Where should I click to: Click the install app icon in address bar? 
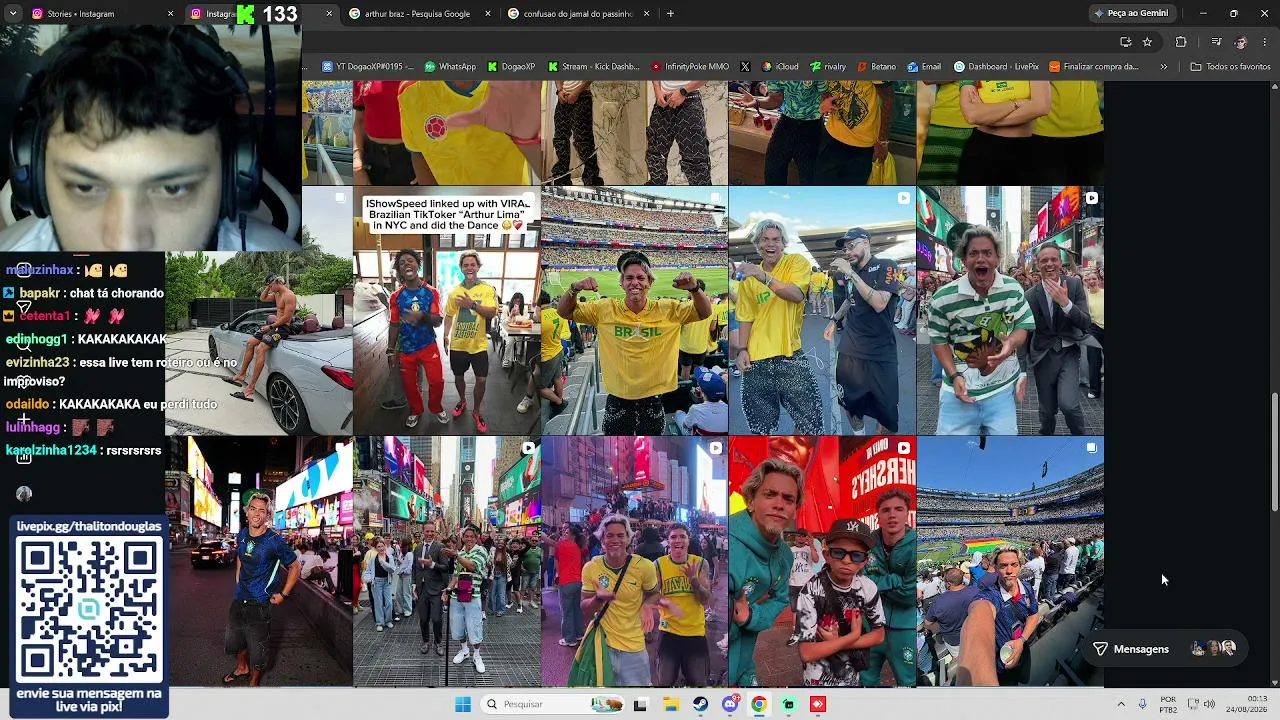coord(1126,42)
